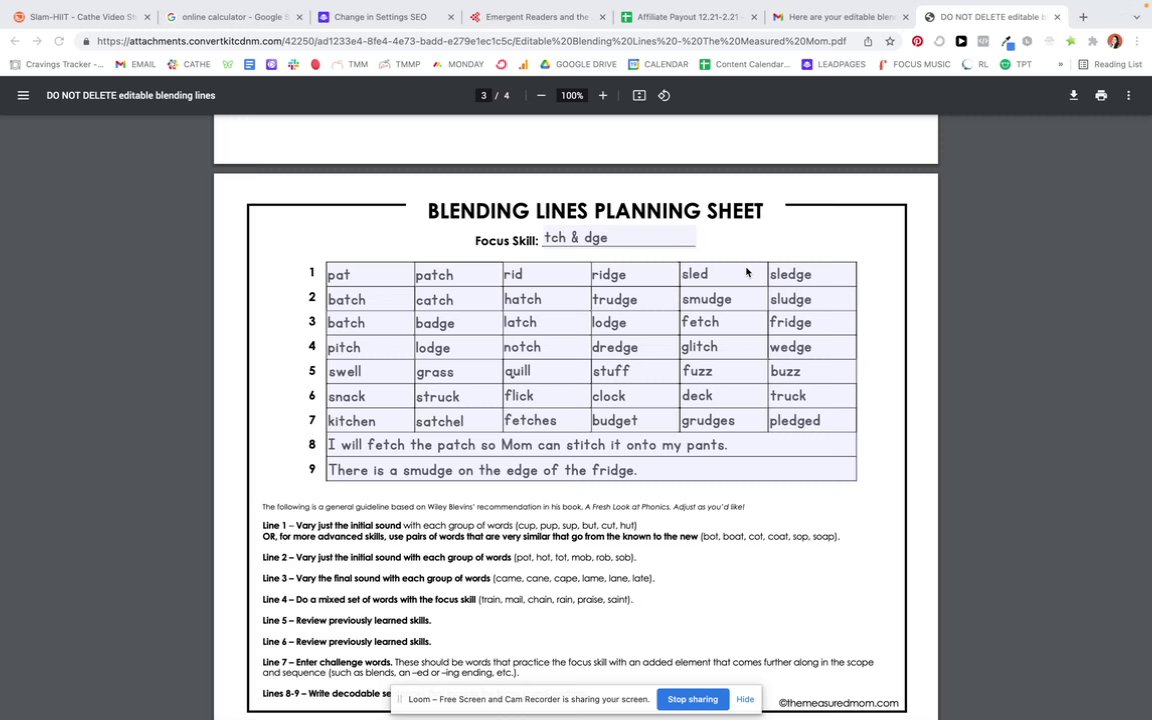The width and height of the screenshot is (1152, 720).
Task: Click the browser share icon
Action: [x=868, y=41]
